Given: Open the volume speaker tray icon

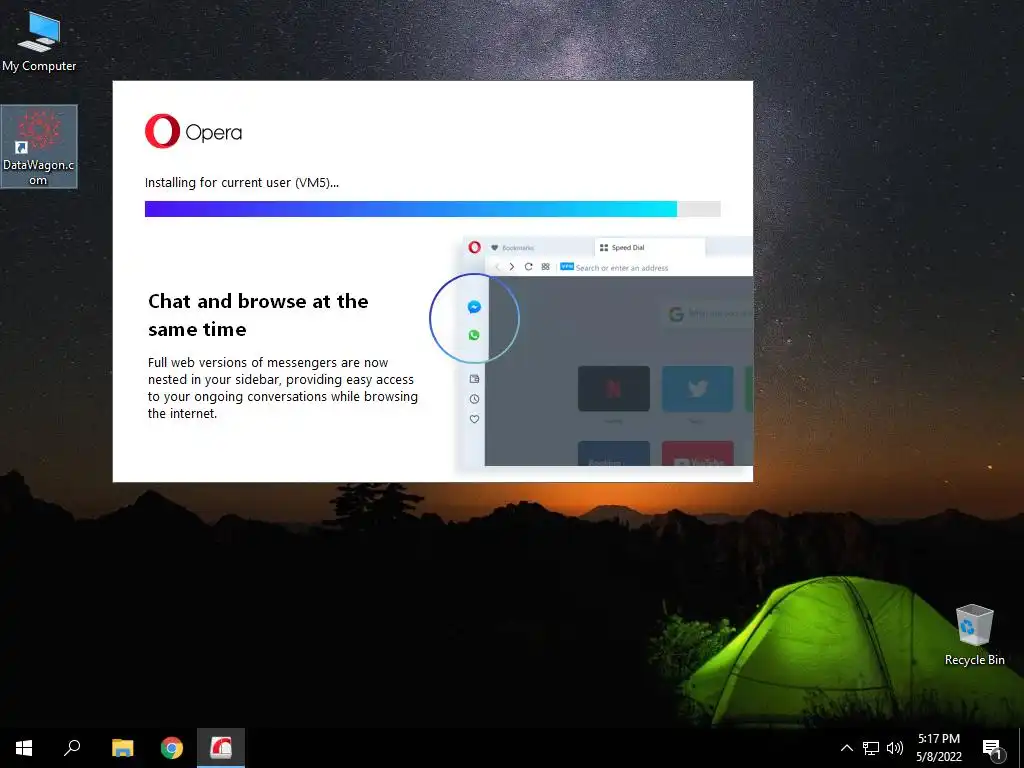Looking at the screenshot, I should [x=895, y=748].
